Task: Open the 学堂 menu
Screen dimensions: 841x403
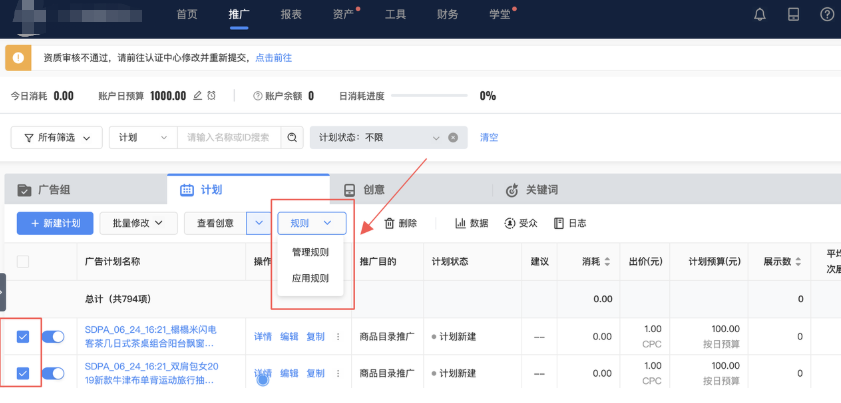Action: click(x=500, y=14)
